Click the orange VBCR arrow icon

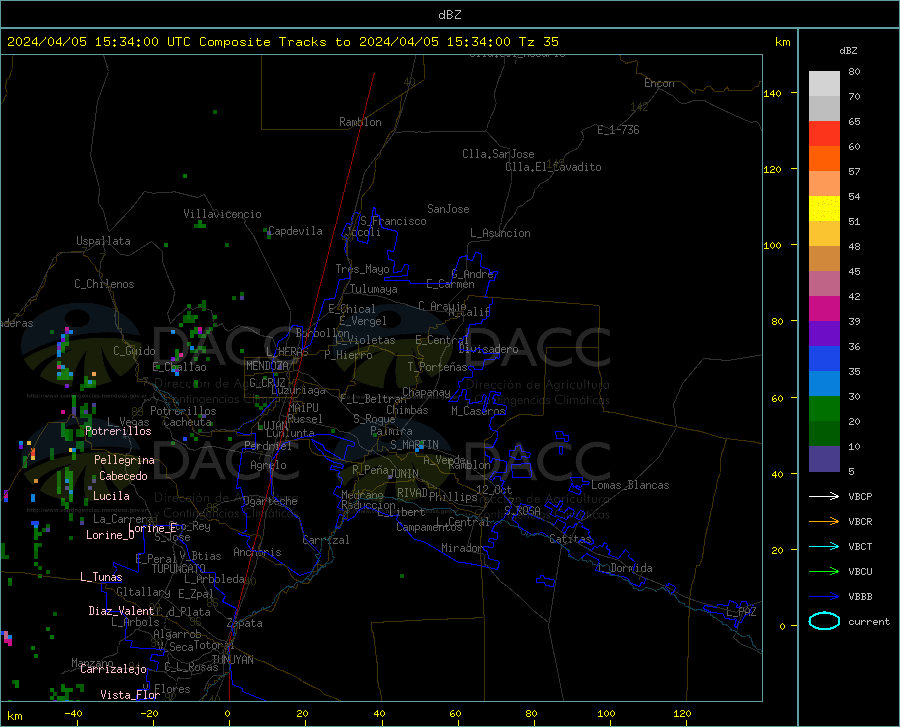point(824,522)
